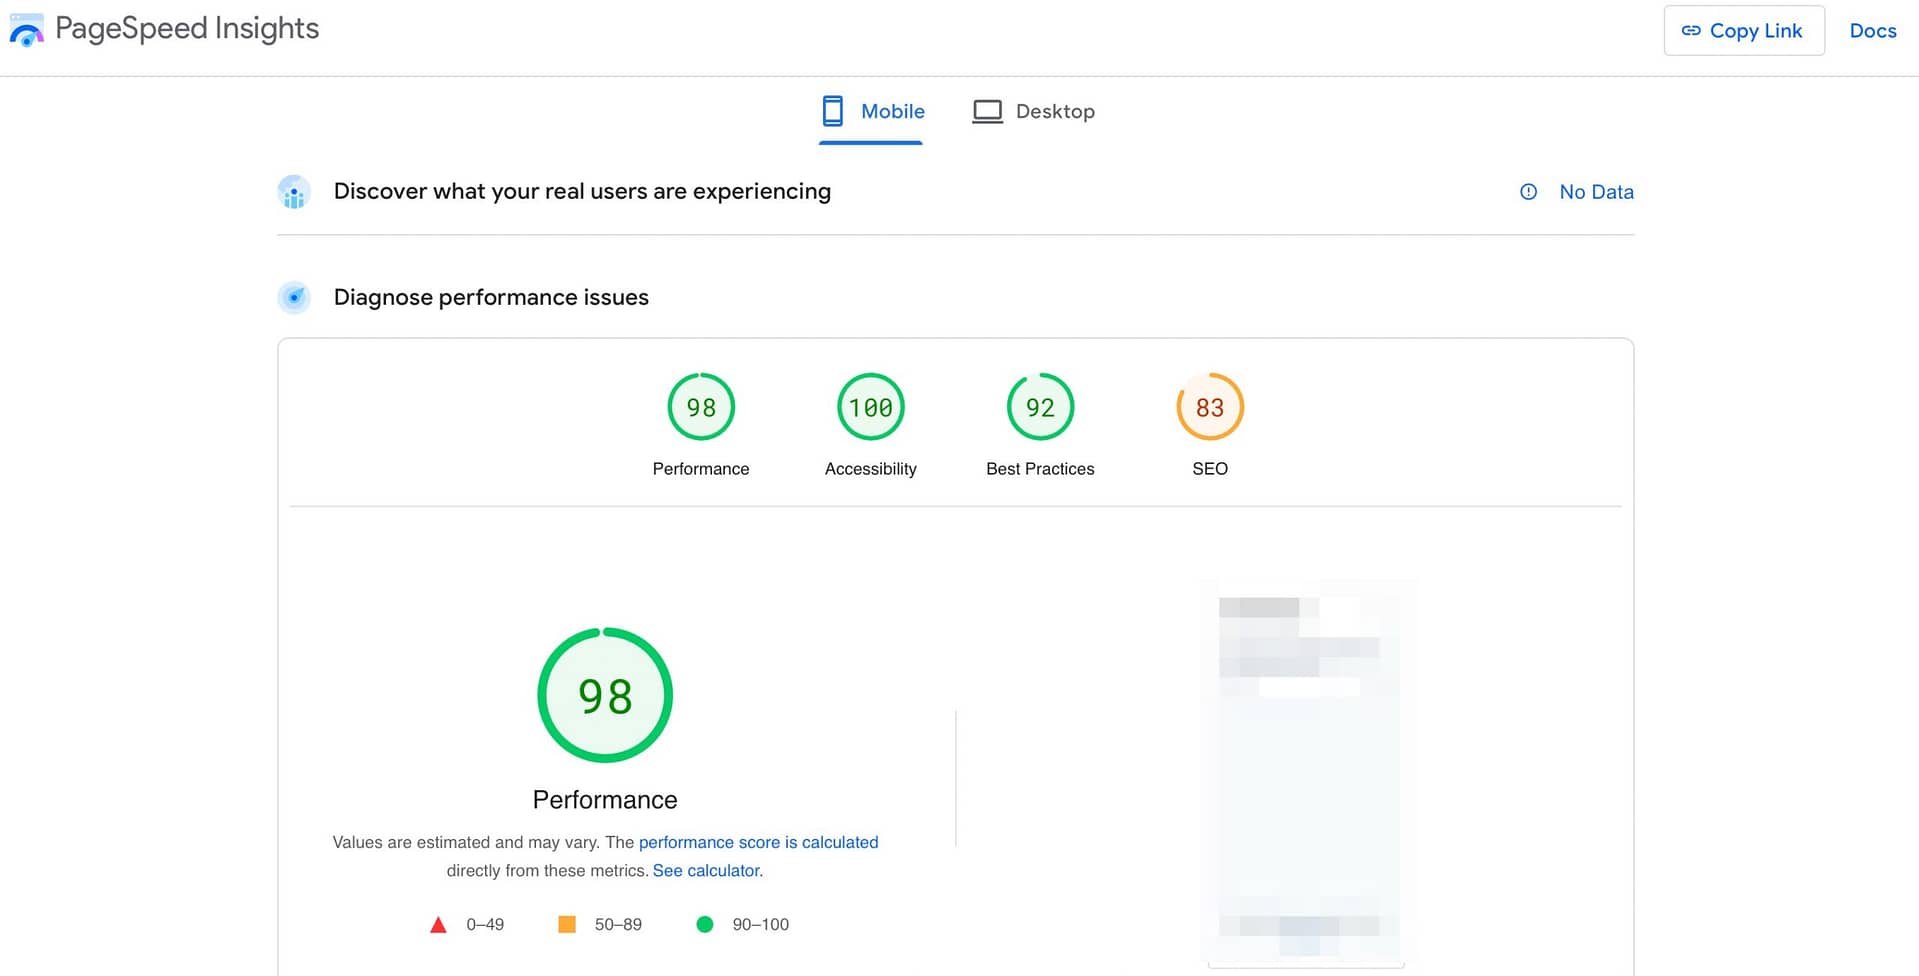Image resolution: width=1919 pixels, height=976 pixels.
Task: Click the blurred mobile page screenshot thumbnail
Action: click(1306, 773)
